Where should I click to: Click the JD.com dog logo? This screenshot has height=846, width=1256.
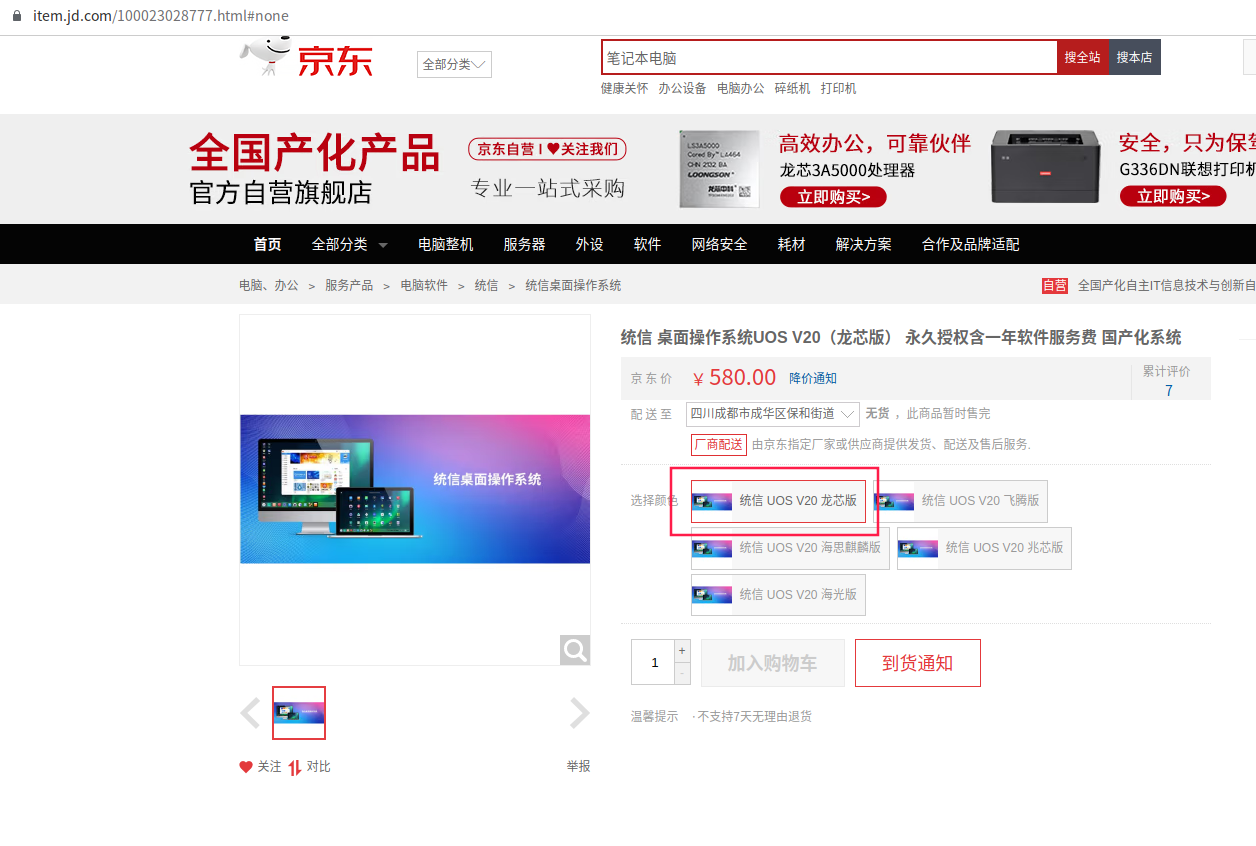coord(307,58)
